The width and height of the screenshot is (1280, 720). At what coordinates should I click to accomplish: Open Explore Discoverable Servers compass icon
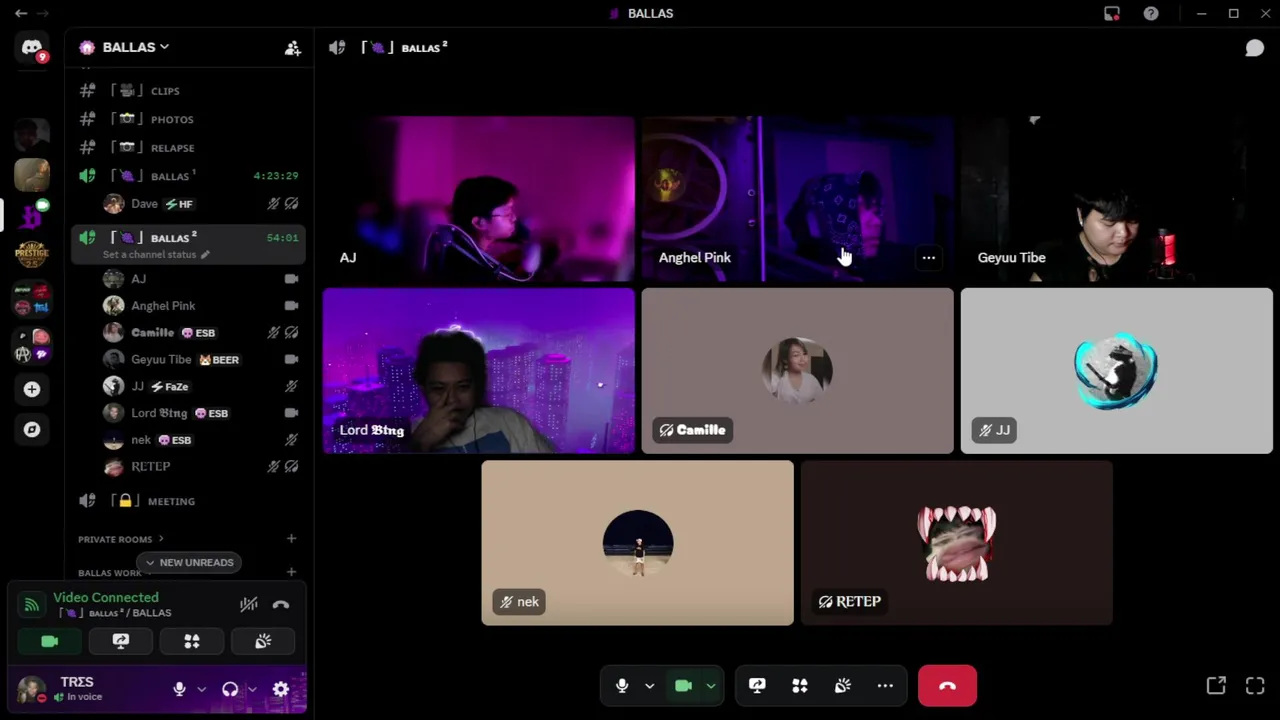click(x=32, y=429)
